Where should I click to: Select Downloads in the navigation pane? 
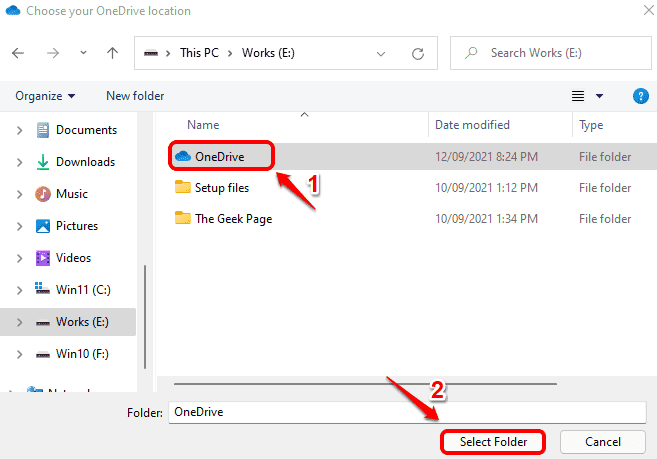pyautogui.click(x=85, y=162)
